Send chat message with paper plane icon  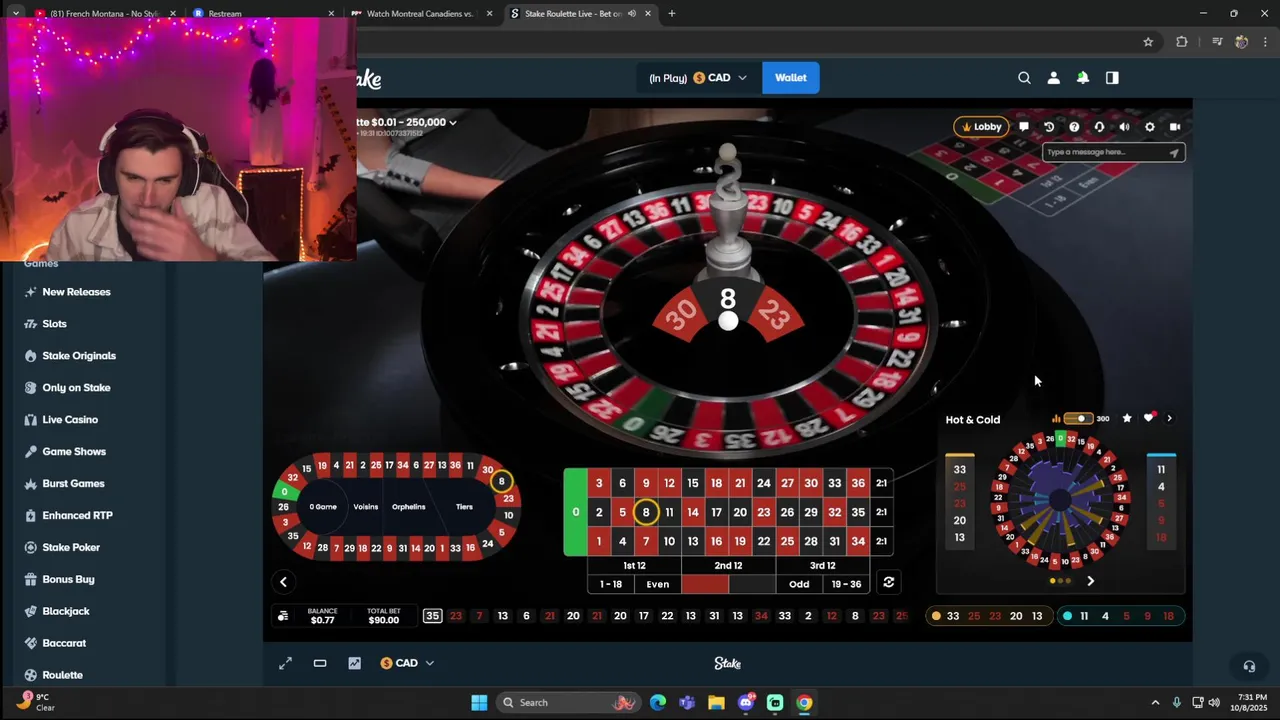pyautogui.click(x=1174, y=153)
